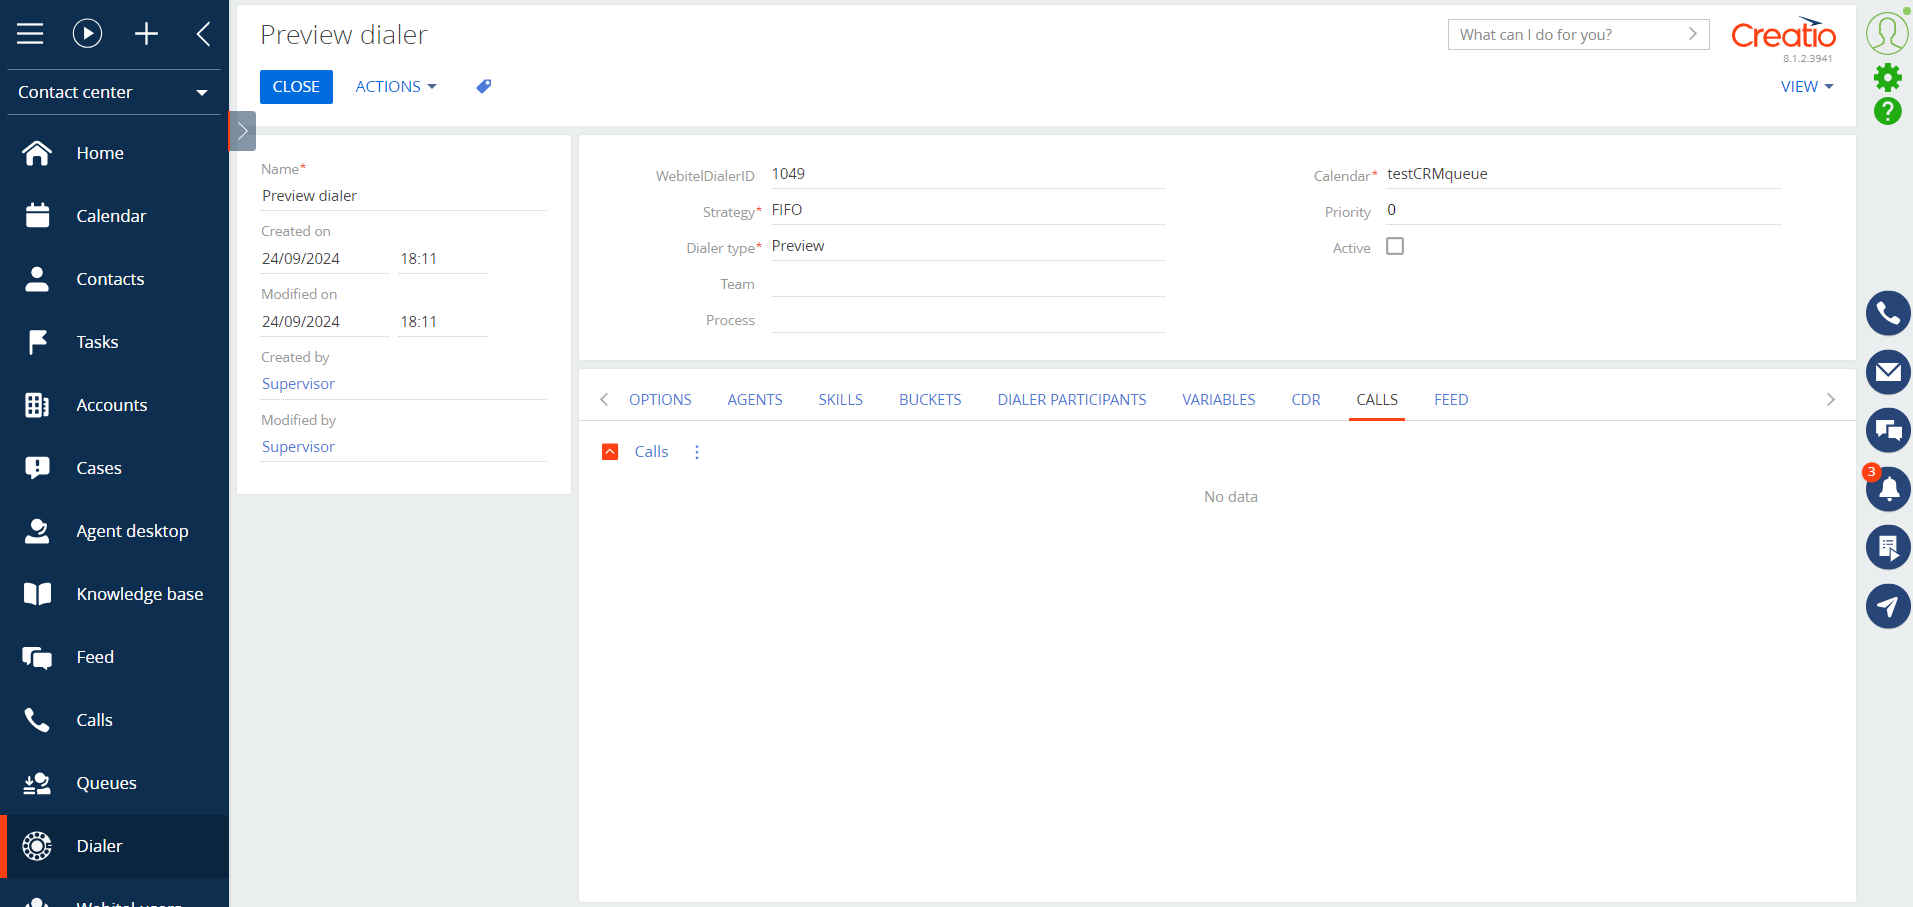Viewport: 1913px width, 907px height.
Task: Open notifications bell with badge 3
Action: click(x=1888, y=489)
